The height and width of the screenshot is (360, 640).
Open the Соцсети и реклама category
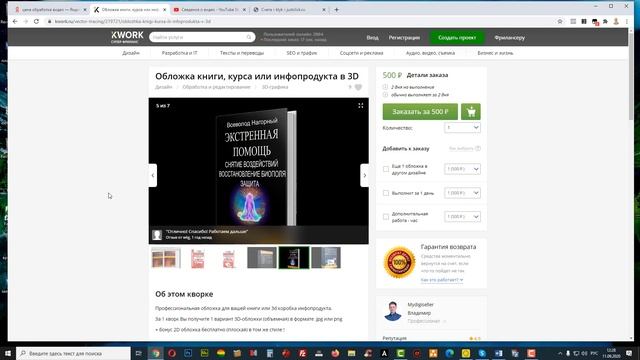[x=361, y=53]
